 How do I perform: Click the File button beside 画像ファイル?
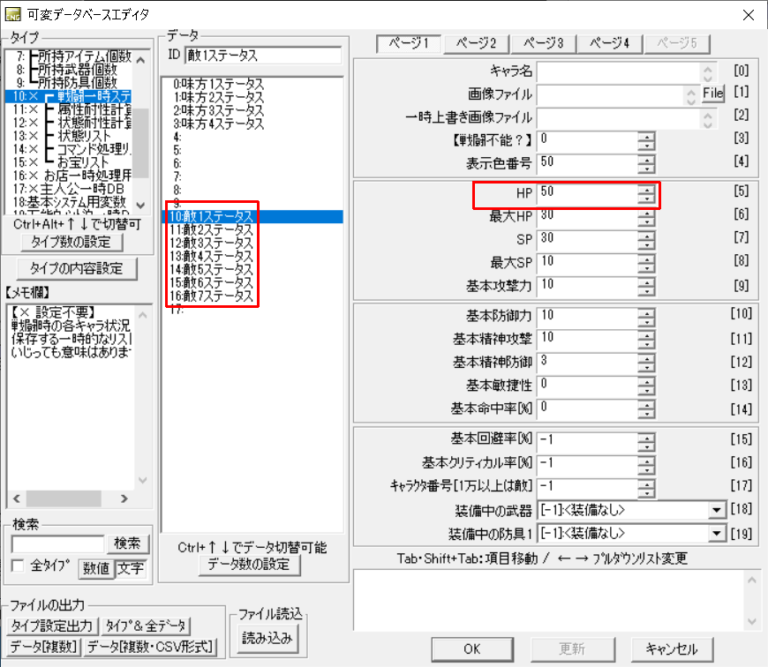pyautogui.click(x=712, y=94)
